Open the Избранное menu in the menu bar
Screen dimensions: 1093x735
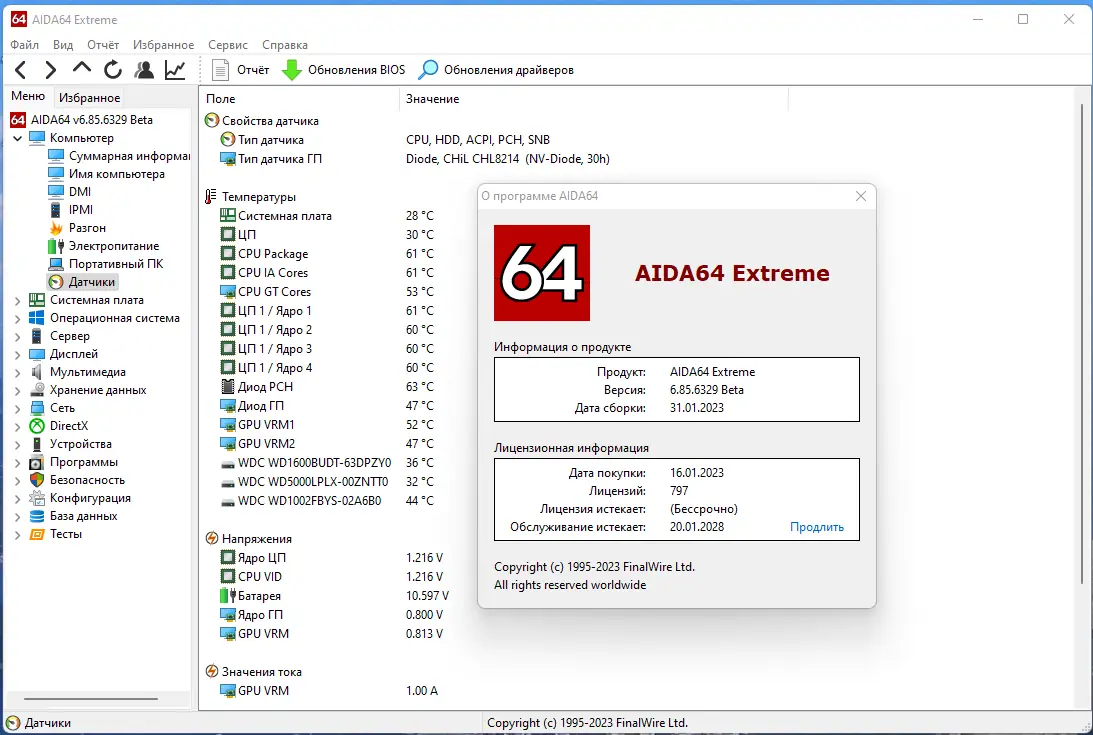[164, 45]
